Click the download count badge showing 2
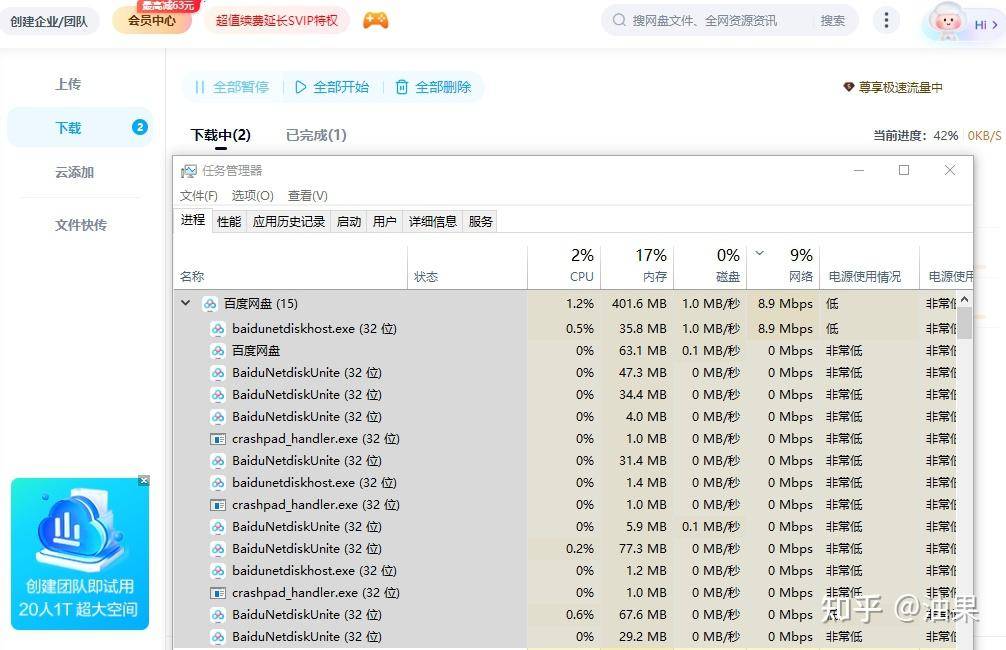The height and width of the screenshot is (650, 1006). click(139, 127)
